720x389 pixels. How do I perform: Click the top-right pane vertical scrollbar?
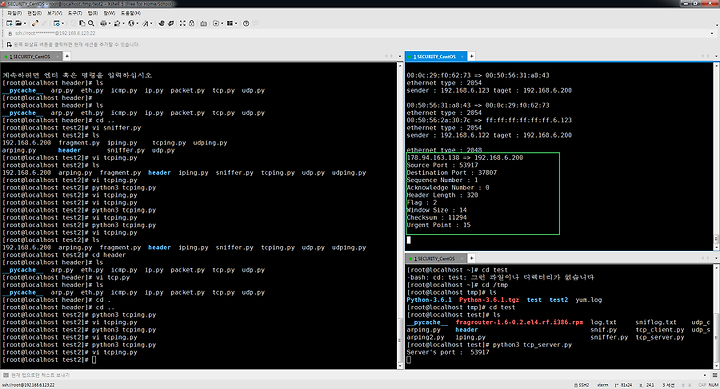[716, 157]
